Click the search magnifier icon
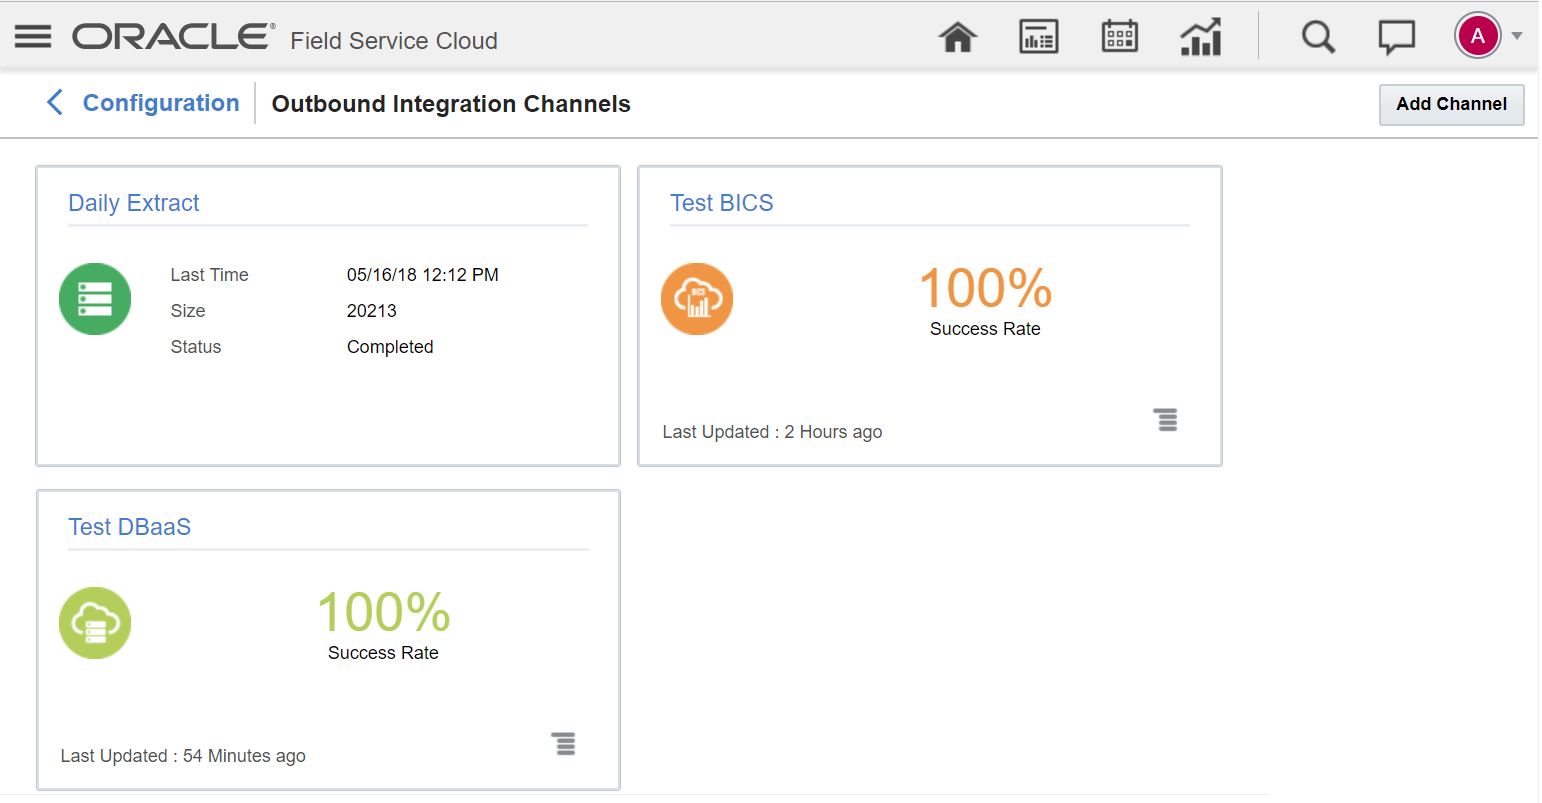 tap(1318, 38)
